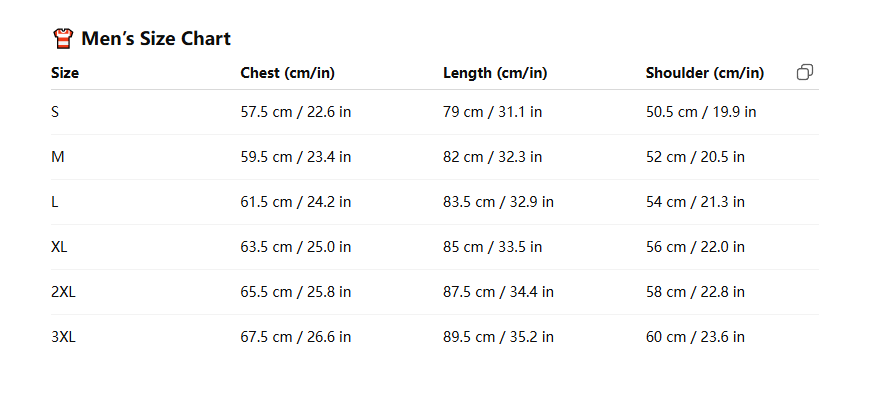Choose the 2XL size row label
The image size is (876, 401).
[63, 292]
